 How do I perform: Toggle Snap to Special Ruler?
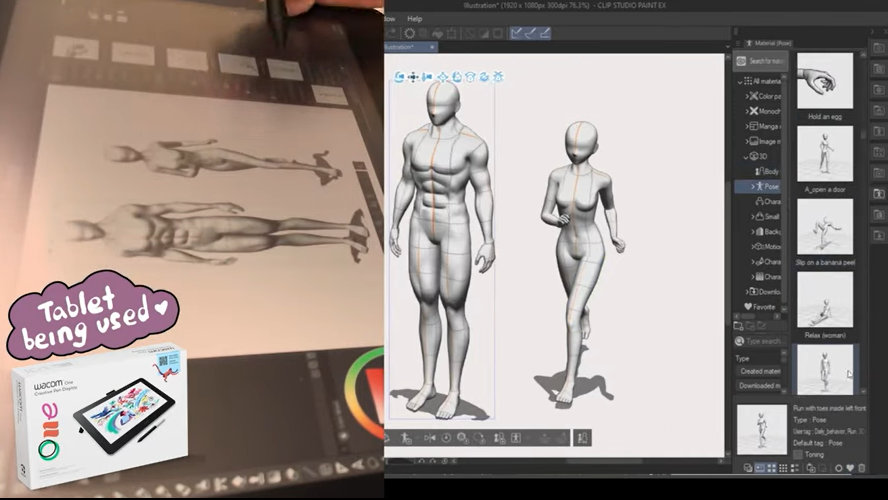[530, 33]
